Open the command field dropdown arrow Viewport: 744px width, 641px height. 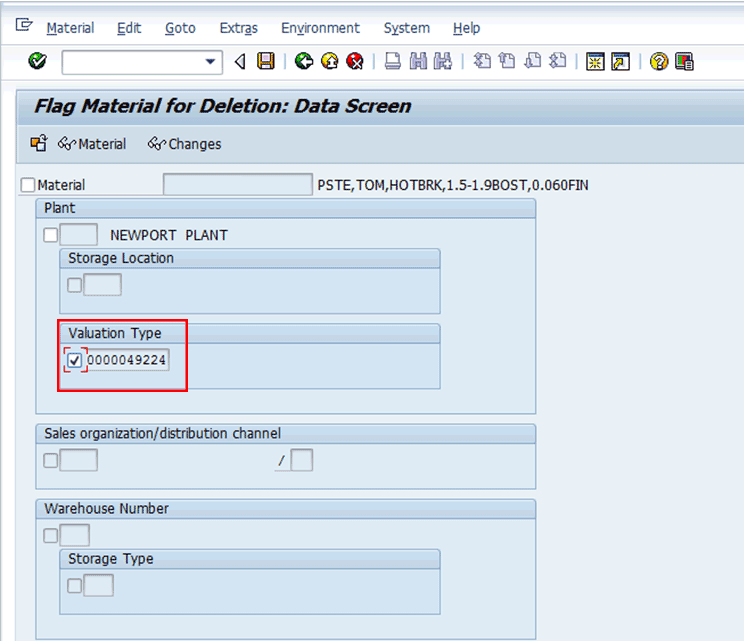click(x=210, y=62)
